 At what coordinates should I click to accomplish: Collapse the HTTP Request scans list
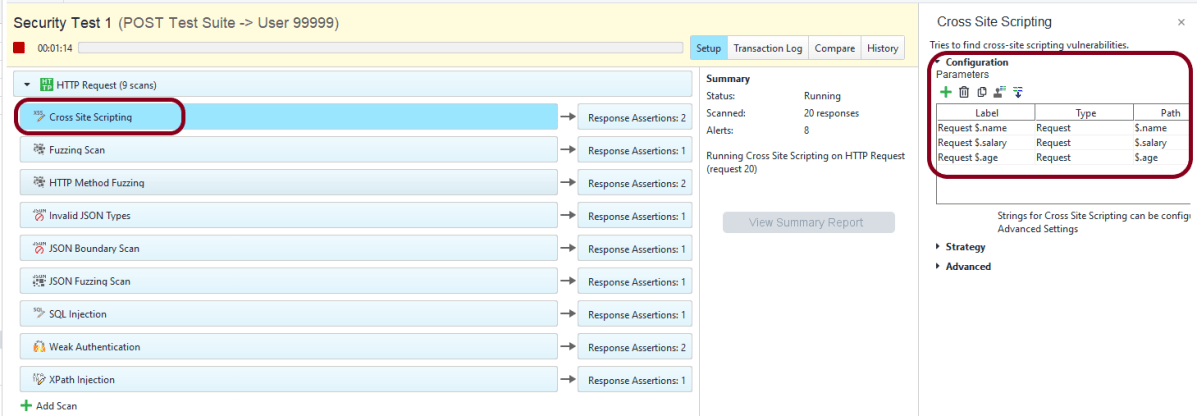pos(27,85)
